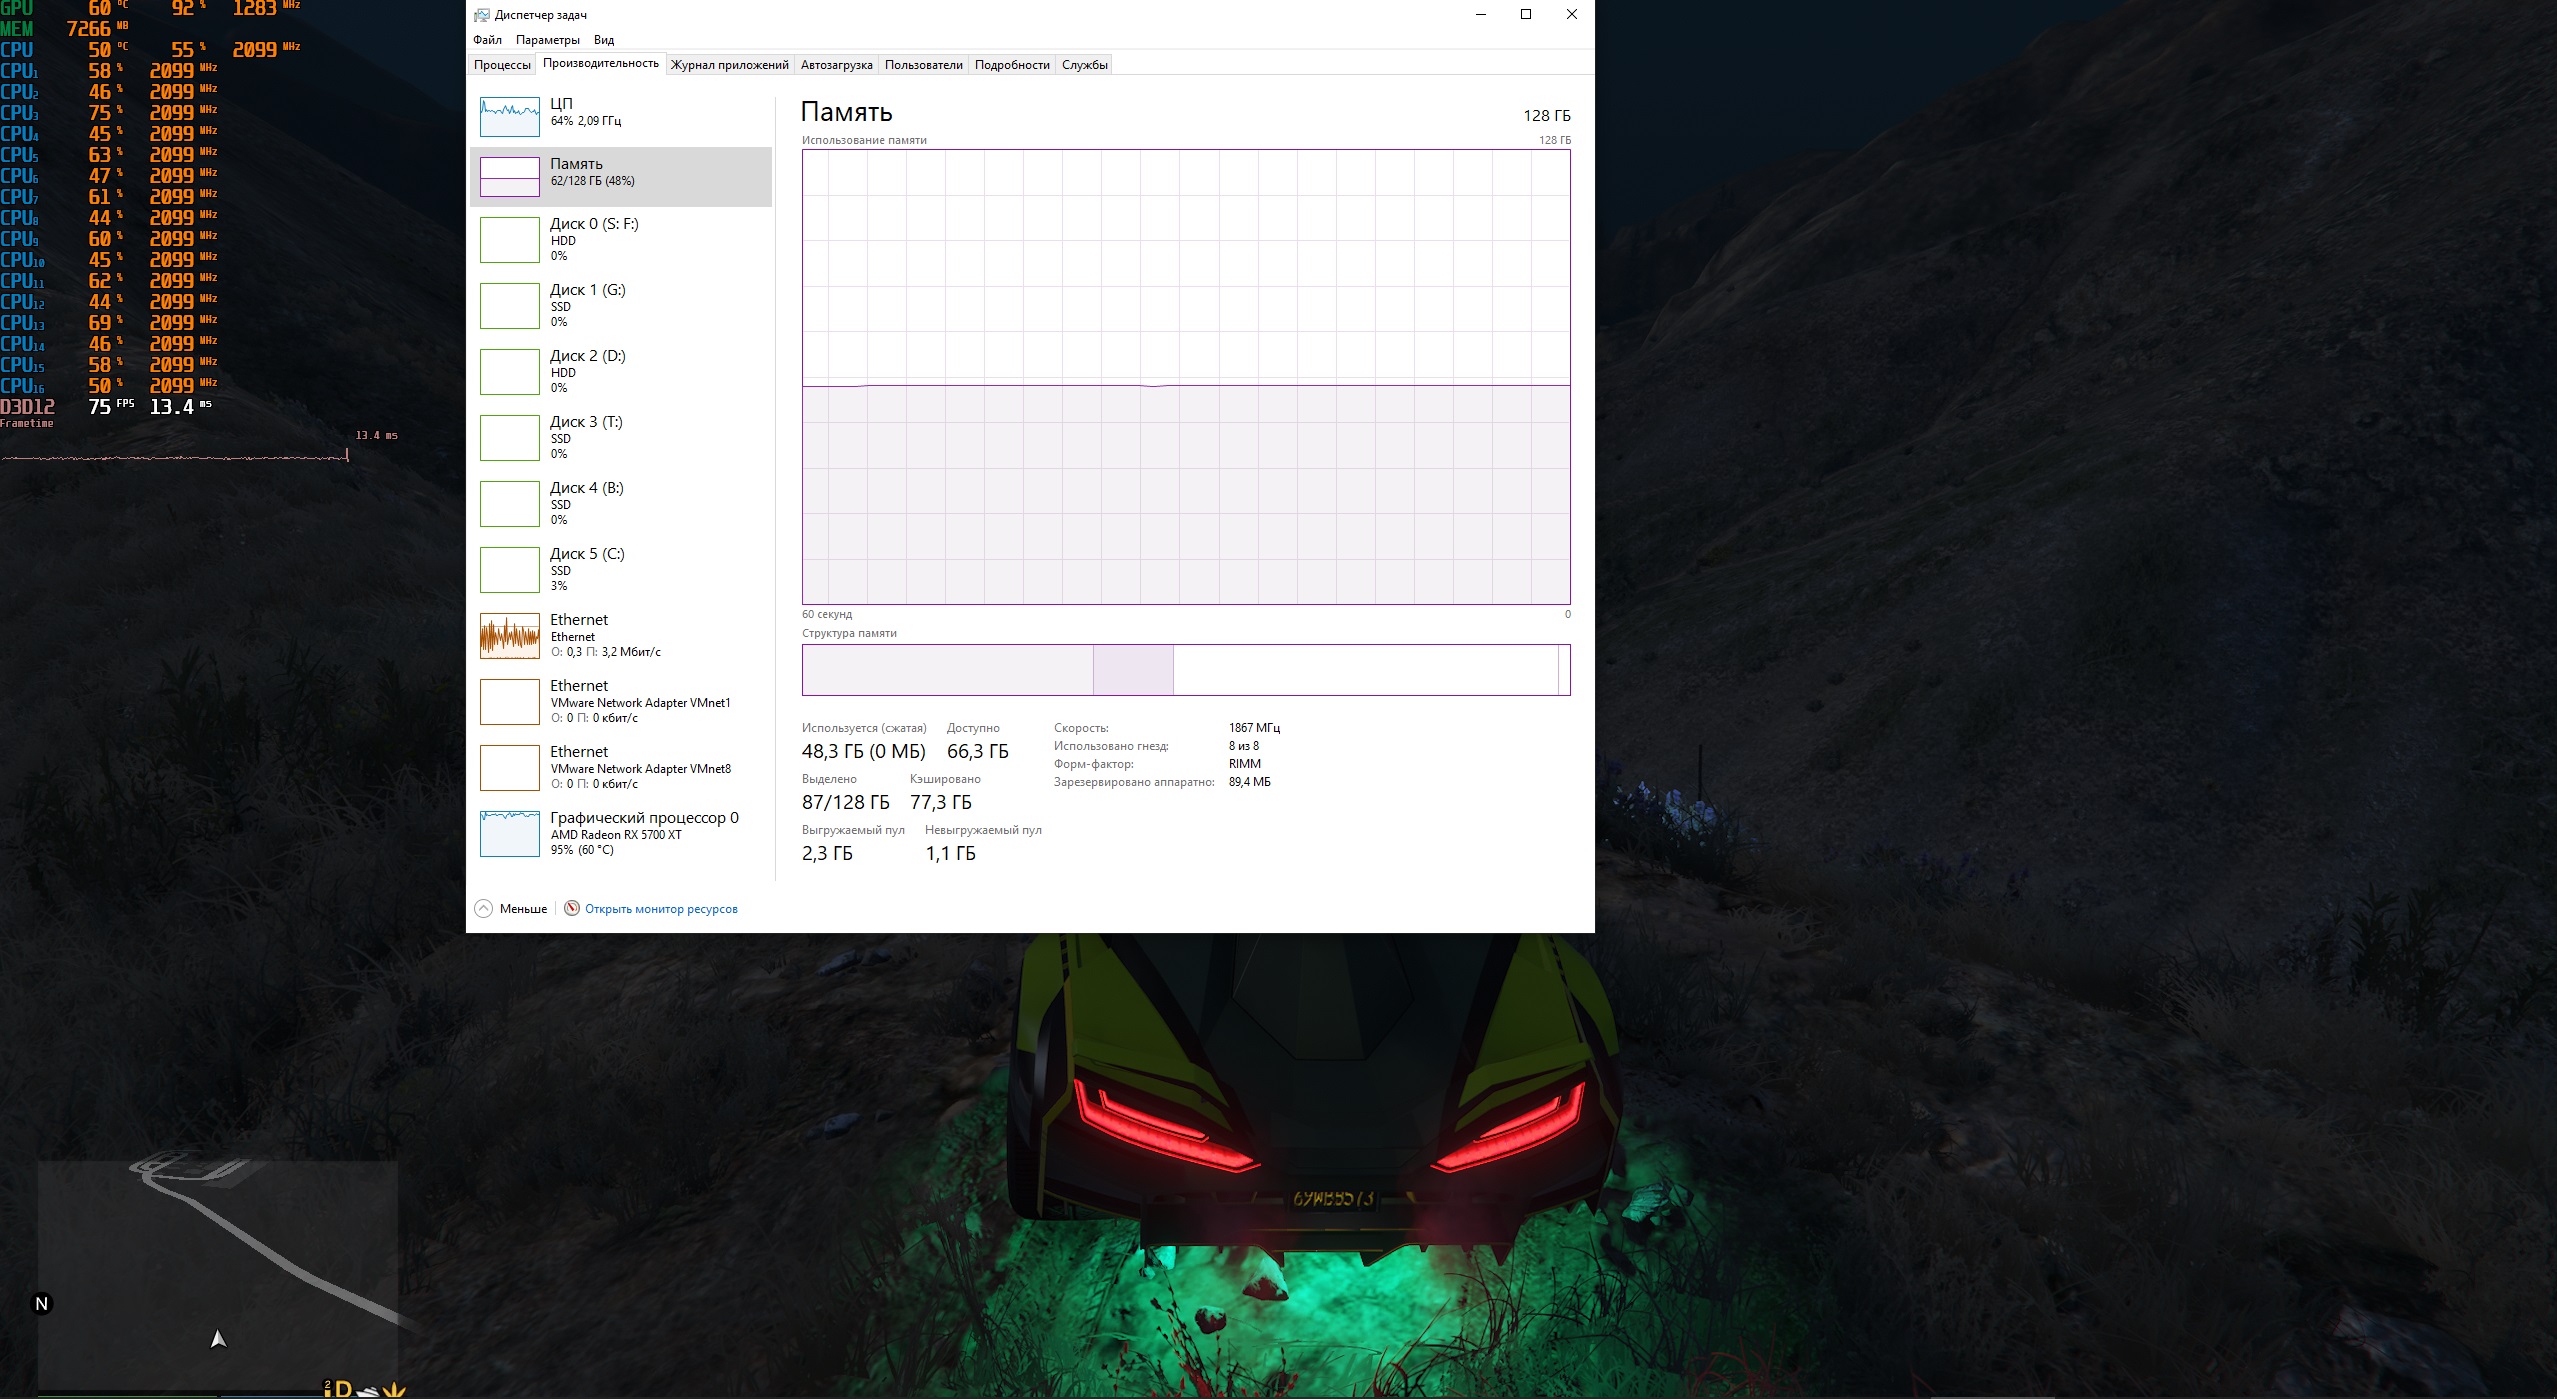Select Графический процессор 0 graph icon
Viewport: 2557px width, 1399px height.
pyautogui.click(x=509, y=834)
